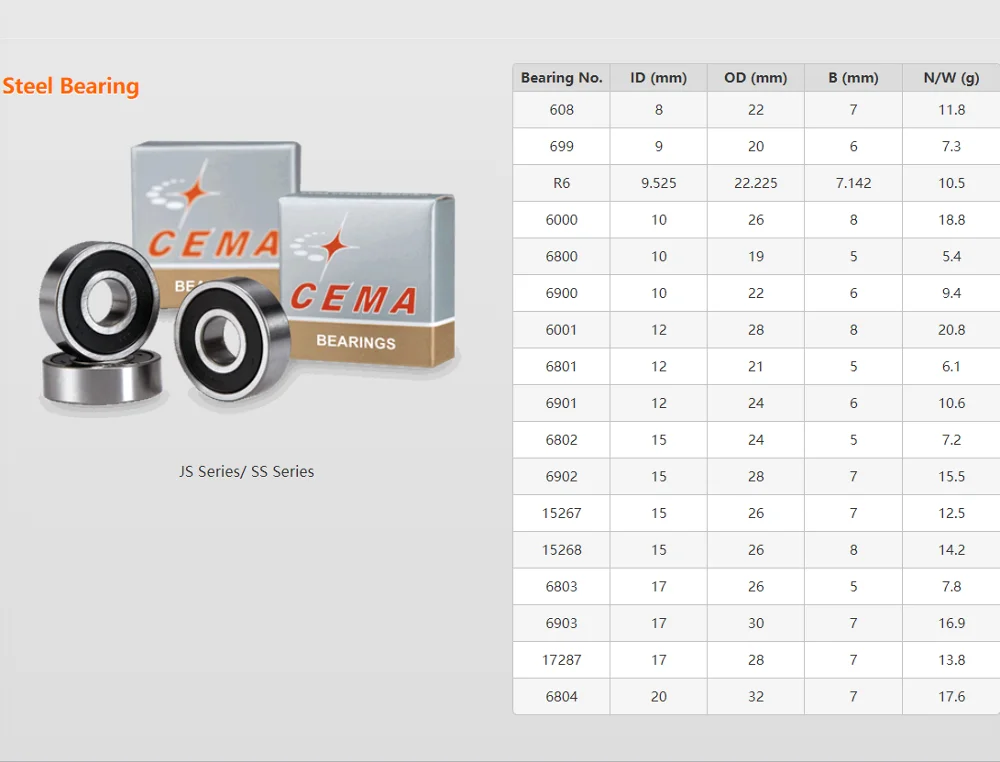The image size is (1000, 762).
Task: Click the 15.5 weight for bearing 6902
Action: (x=951, y=476)
